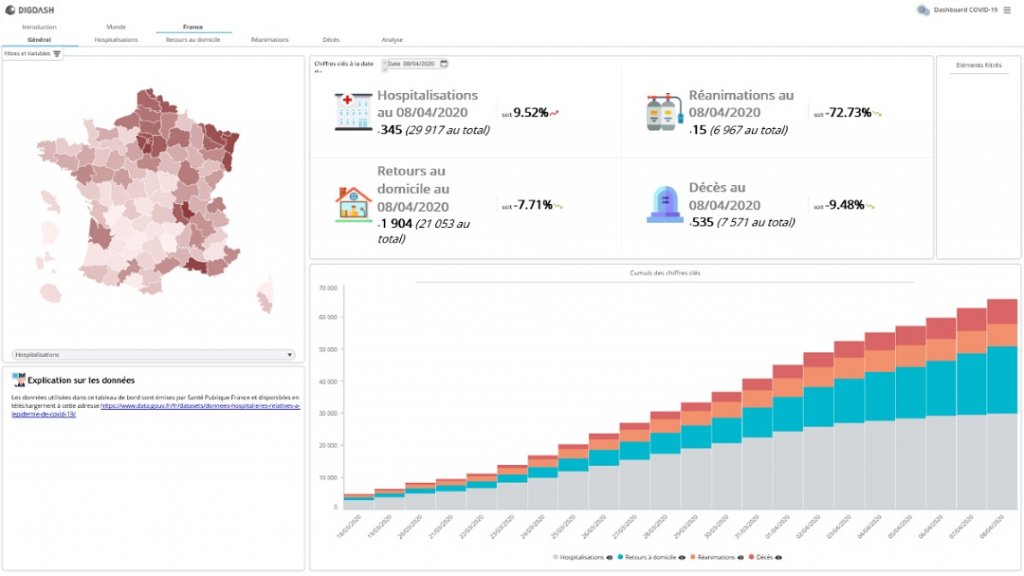This screenshot has height=576, width=1024.
Task: Click the green trend arrow next to -7.71%
Action: pos(558,206)
